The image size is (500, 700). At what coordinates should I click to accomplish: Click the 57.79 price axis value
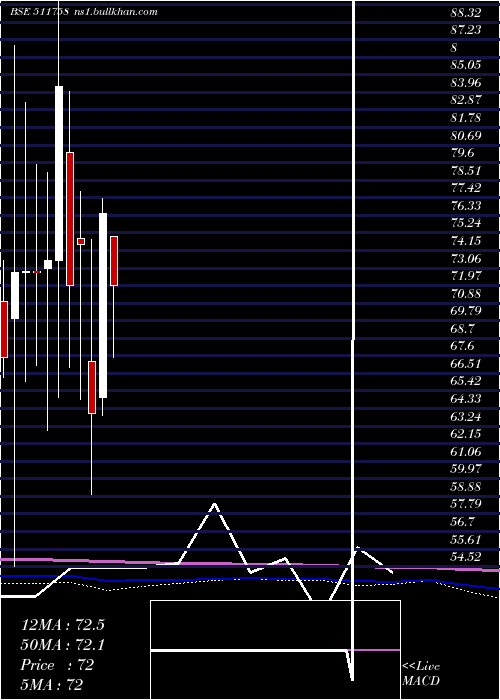point(466,504)
